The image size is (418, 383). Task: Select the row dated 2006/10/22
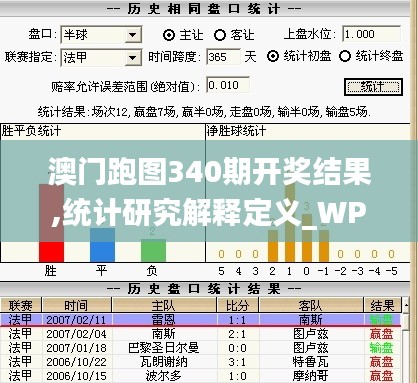[x=201, y=362]
